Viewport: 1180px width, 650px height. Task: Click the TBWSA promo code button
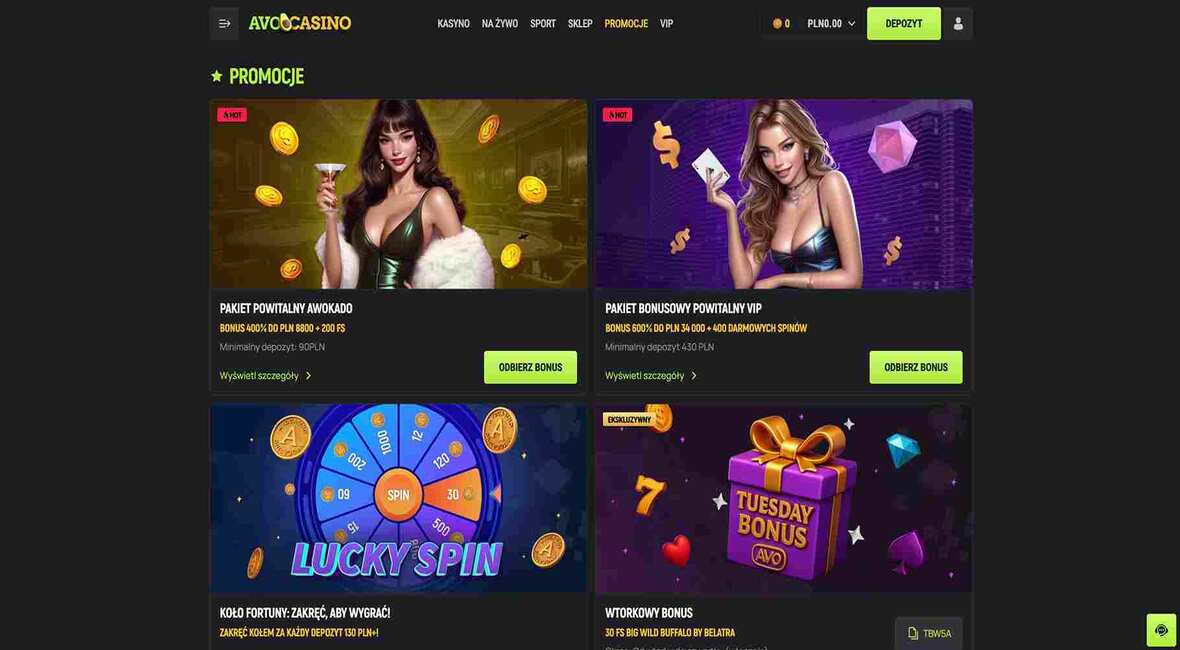[x=929, y=633]
